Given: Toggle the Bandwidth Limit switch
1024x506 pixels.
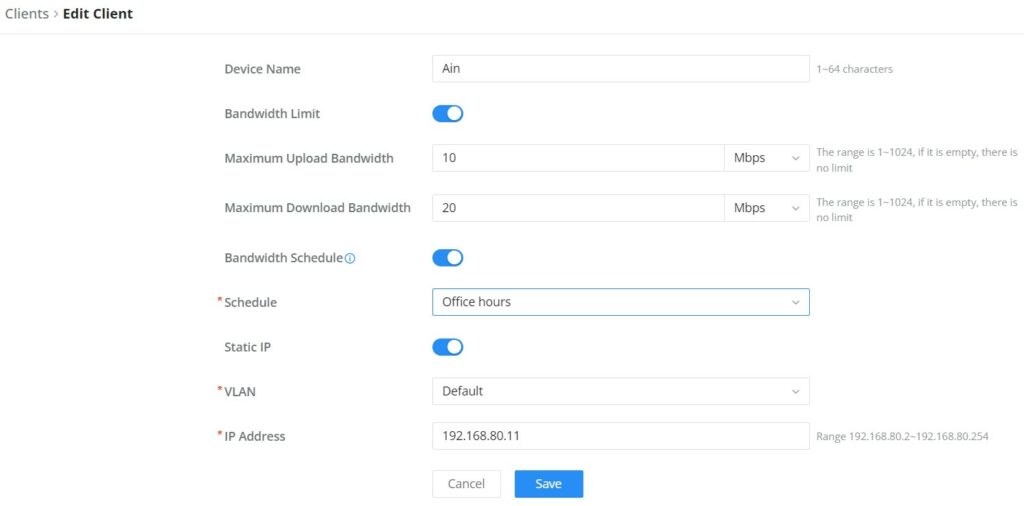Looking at the screenshot, I should 447,114.
